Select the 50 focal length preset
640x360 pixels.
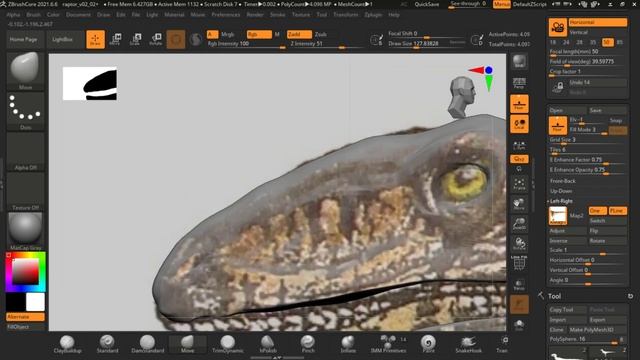coord(607,42)
